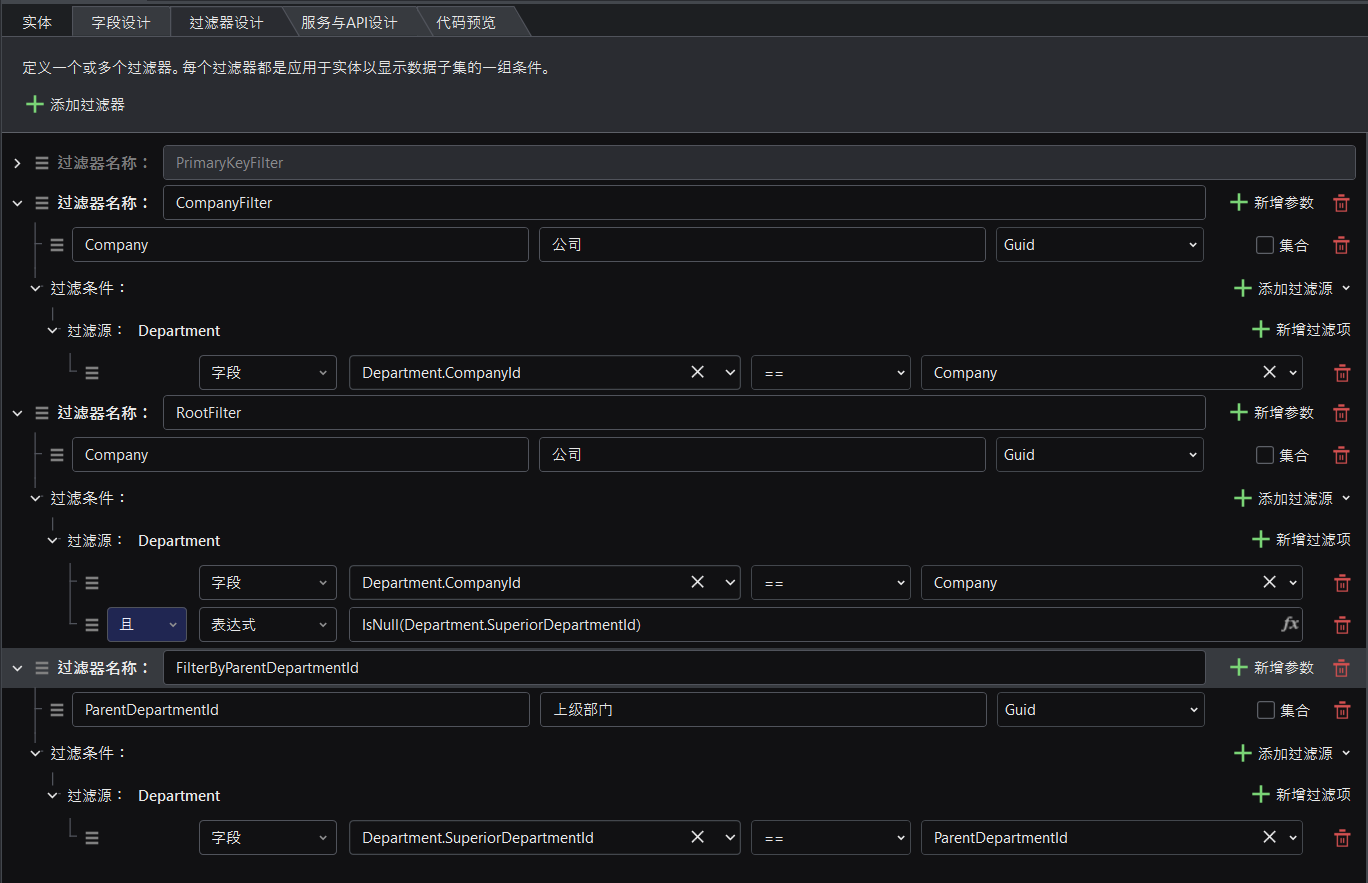This screenshot has height=883, width=1368.
Task: Collapse the FilterByParentDepartmentId filter
Action: (x=17, y=668)
